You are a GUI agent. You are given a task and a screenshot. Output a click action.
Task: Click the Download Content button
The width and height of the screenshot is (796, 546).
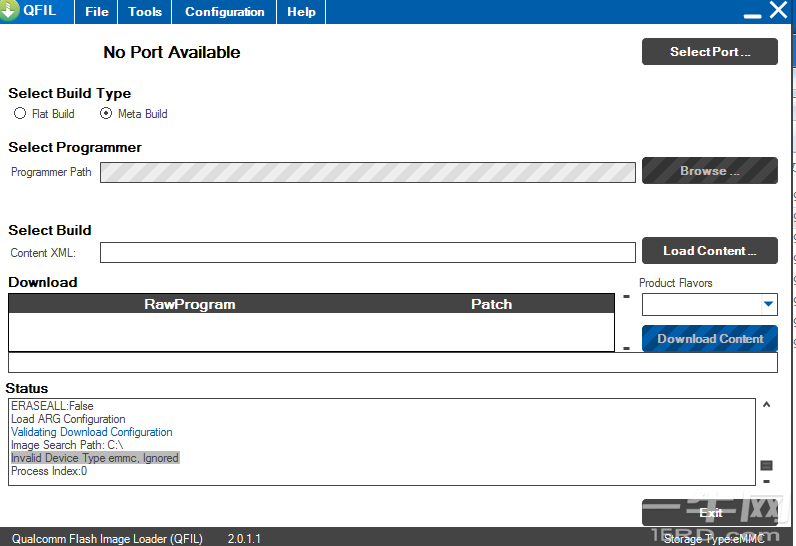[x=710, y=339]
